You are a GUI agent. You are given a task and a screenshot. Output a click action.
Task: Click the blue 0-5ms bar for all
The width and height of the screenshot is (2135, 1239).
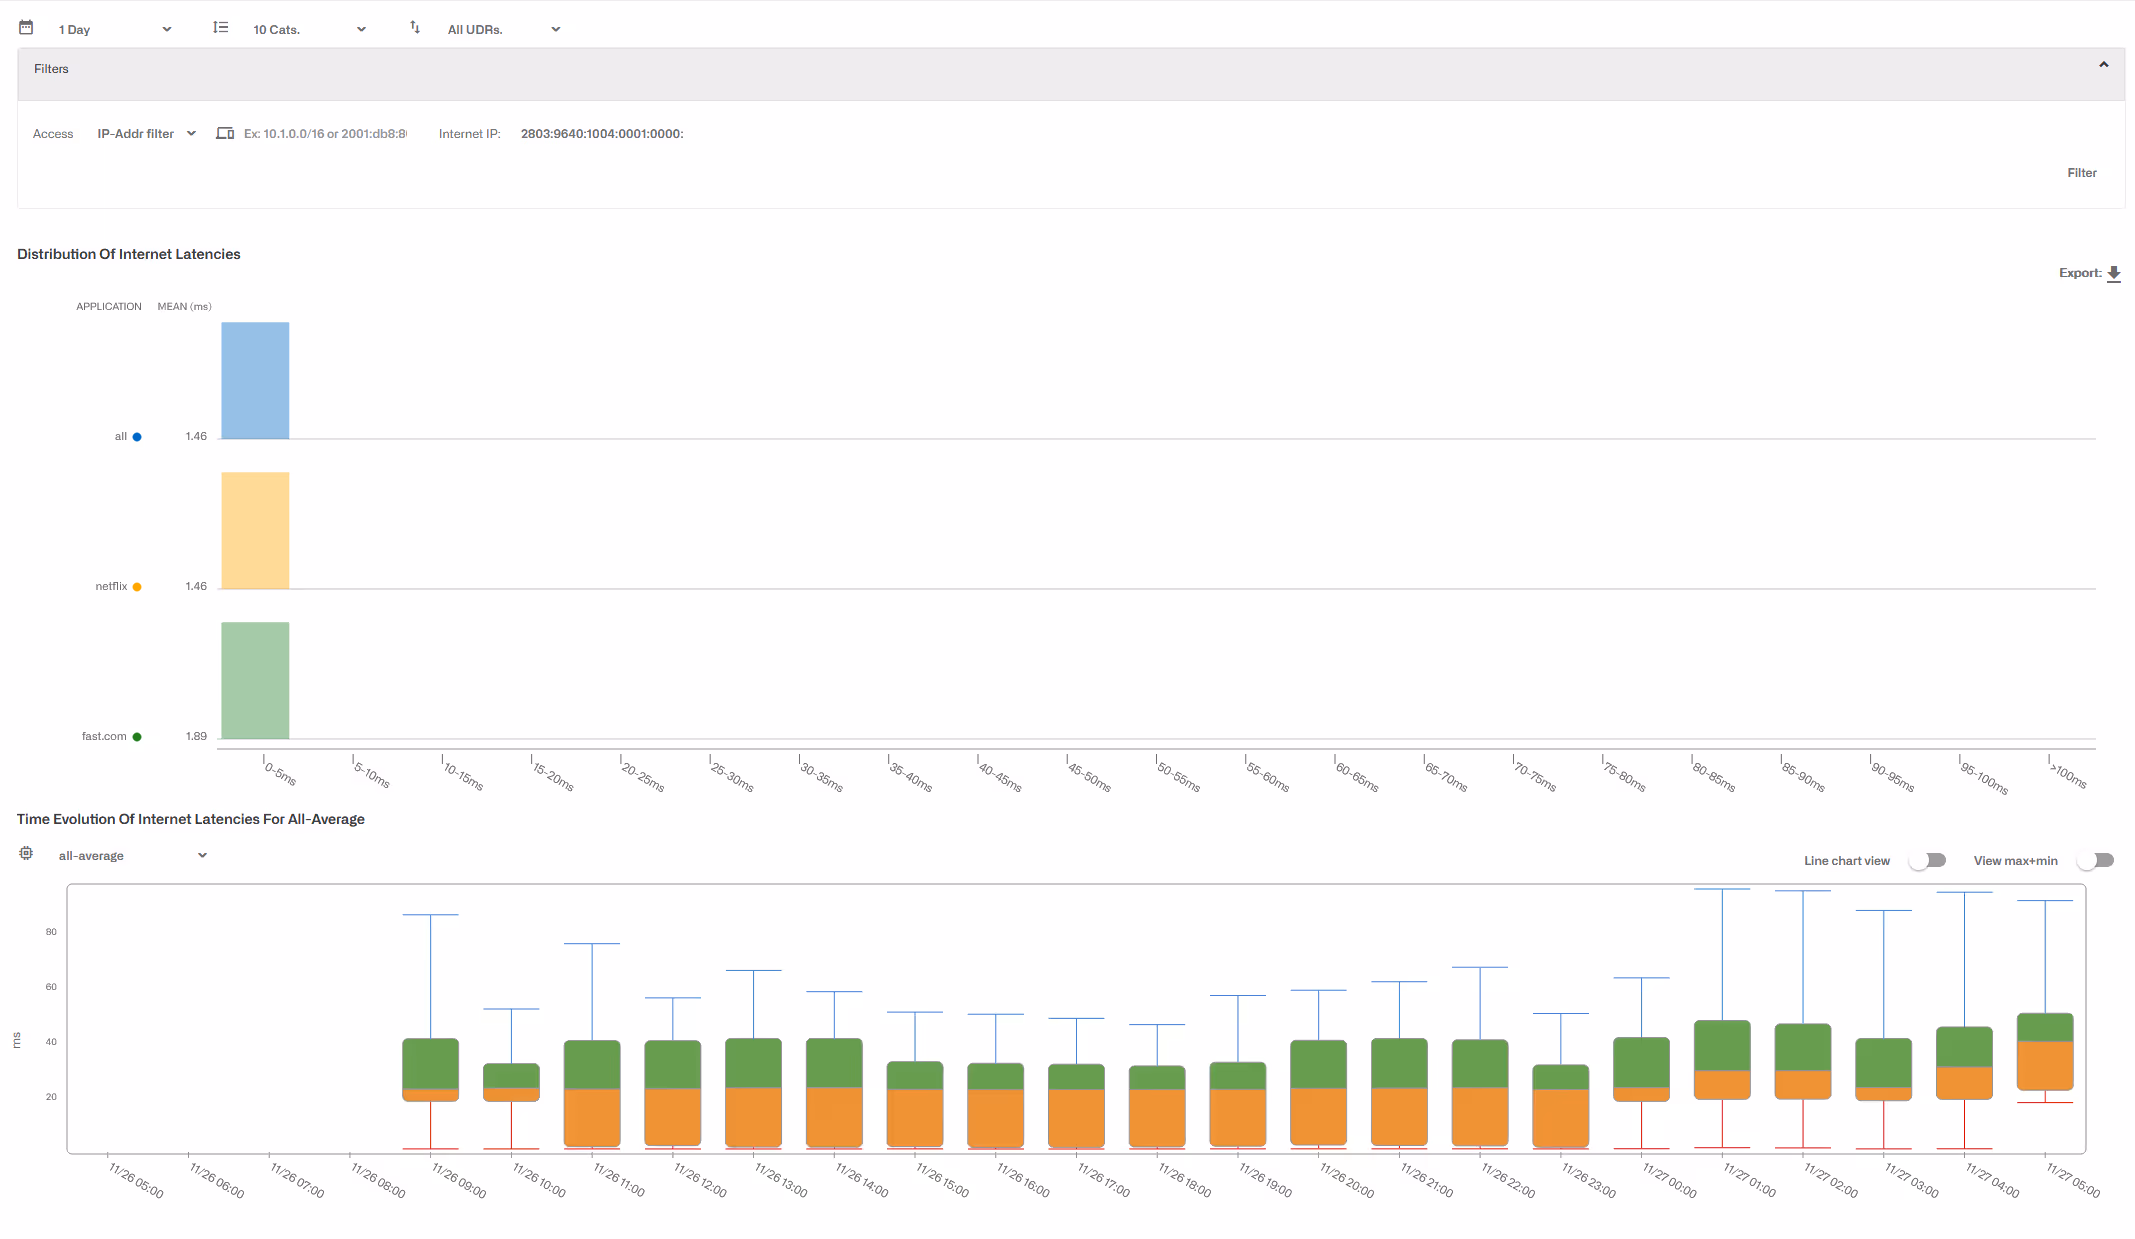tap(255, 380)
